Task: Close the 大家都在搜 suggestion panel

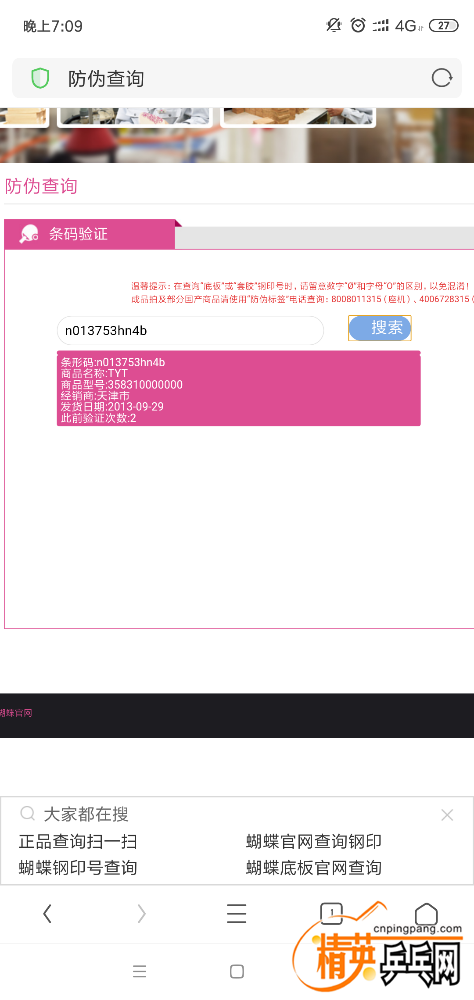Action: pos(447,814)
